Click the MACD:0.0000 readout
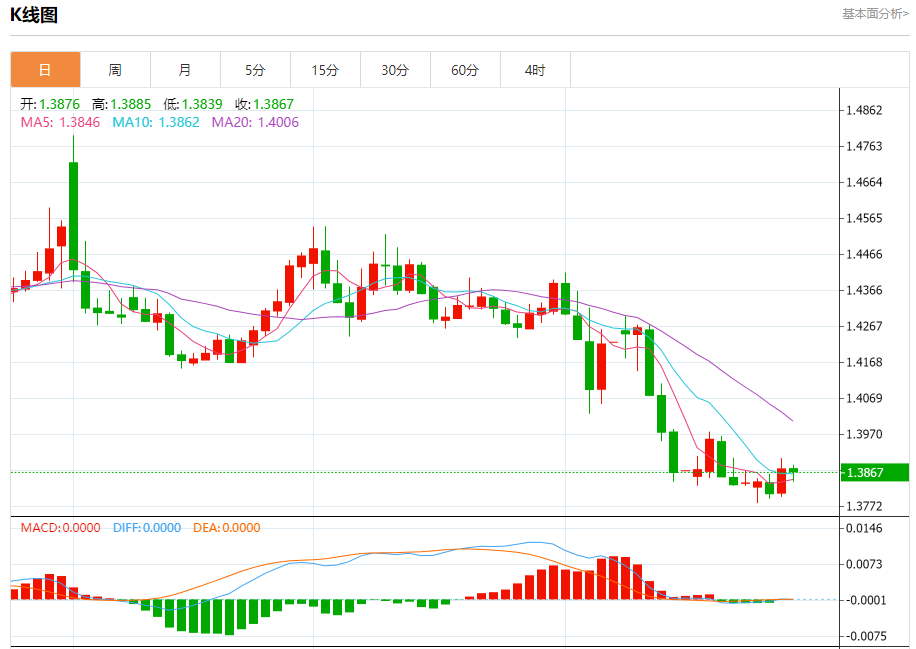916x649 pixels. [x=61, y=527]
